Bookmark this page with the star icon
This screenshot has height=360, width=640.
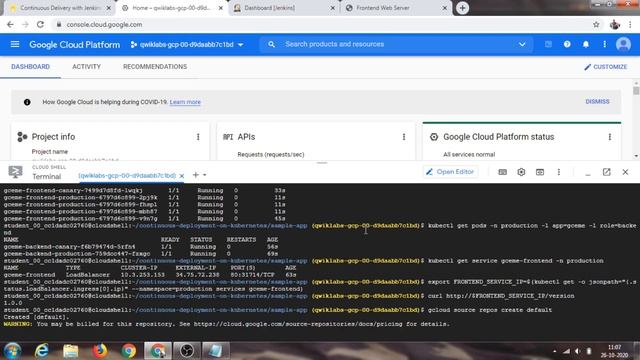(596, 24)
